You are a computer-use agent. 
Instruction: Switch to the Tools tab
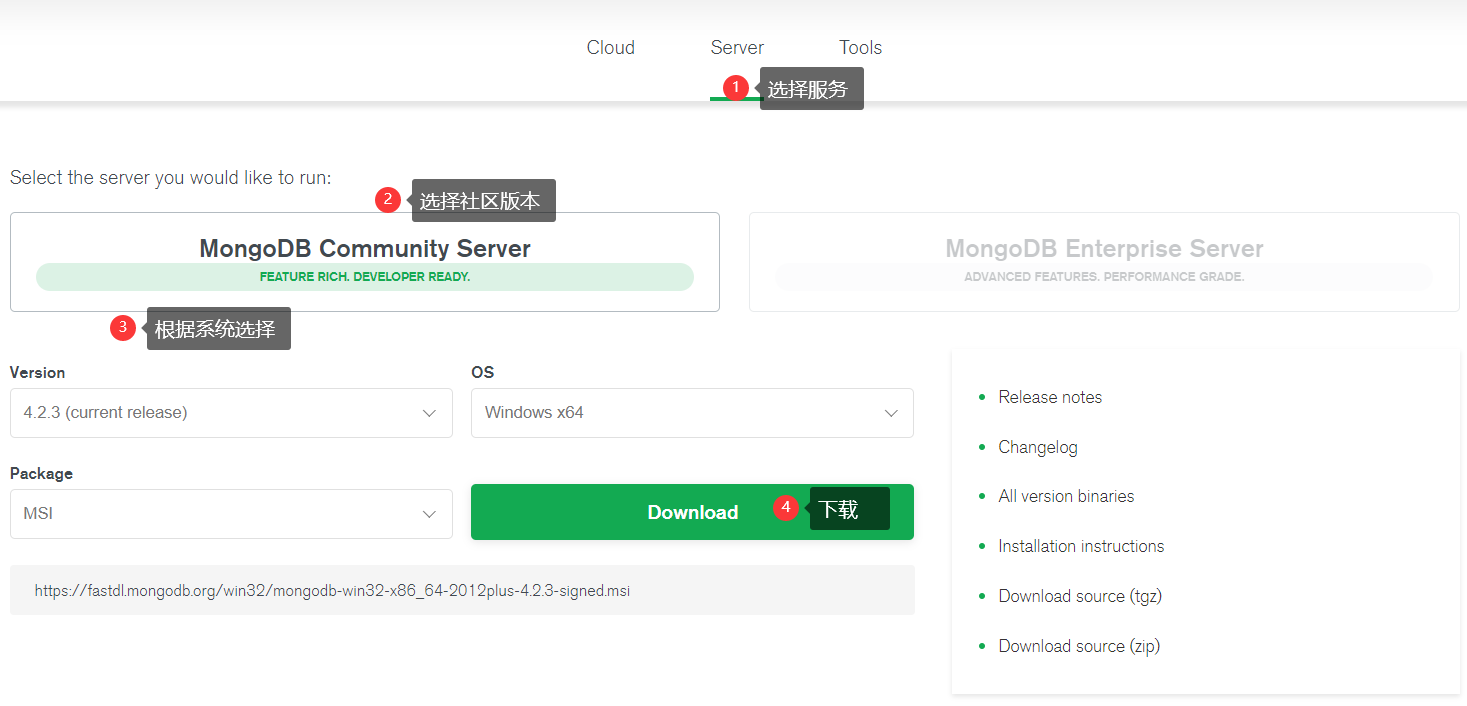pos(860,47)
